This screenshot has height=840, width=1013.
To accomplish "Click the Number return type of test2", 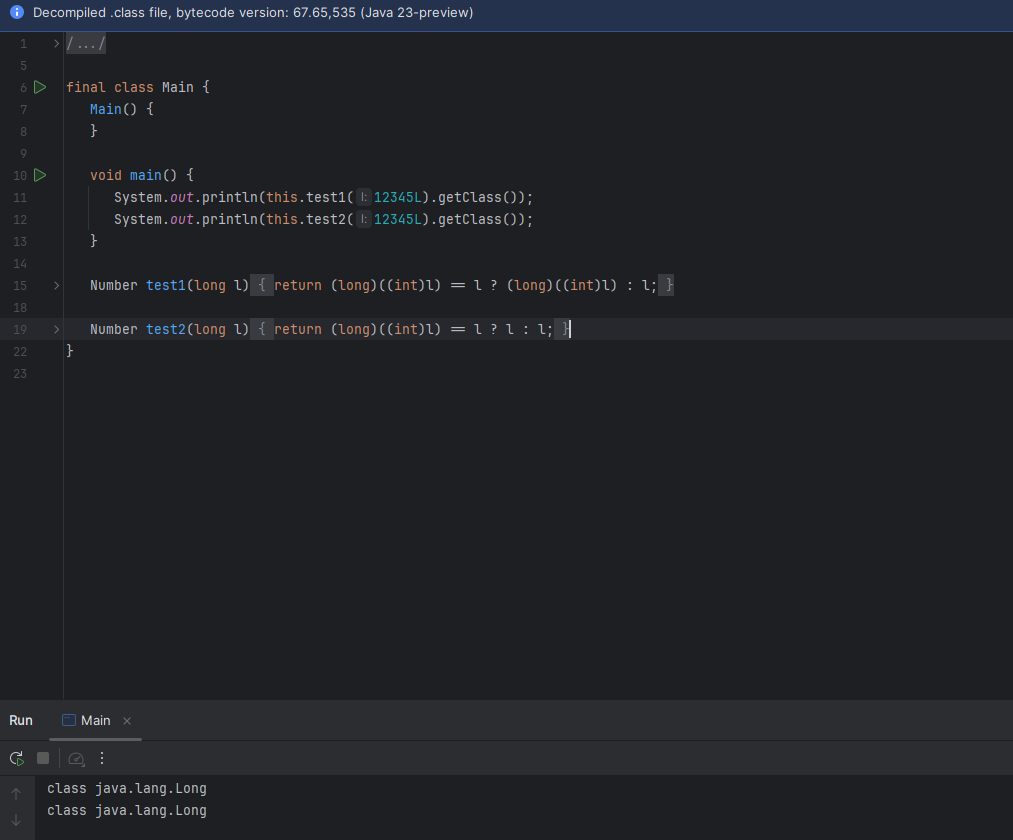I will point(114,329).
